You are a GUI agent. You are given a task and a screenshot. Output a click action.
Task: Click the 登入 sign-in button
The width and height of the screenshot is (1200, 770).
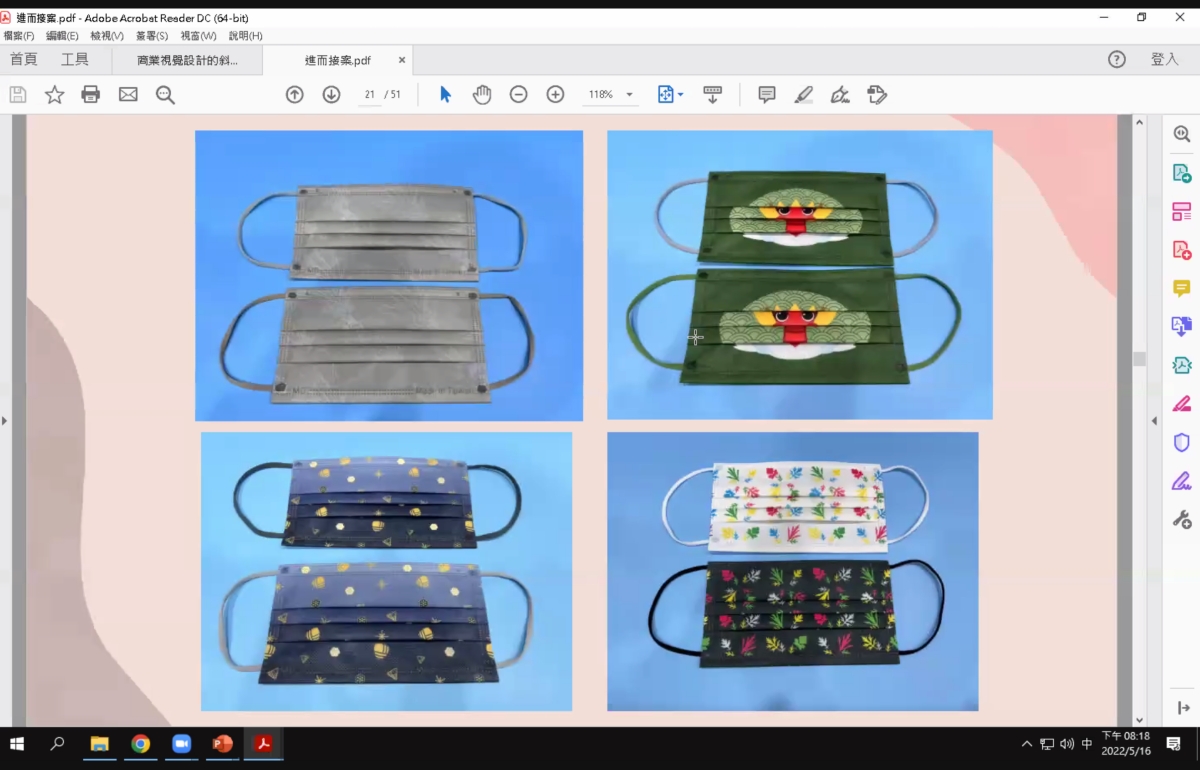point(1164,60)
